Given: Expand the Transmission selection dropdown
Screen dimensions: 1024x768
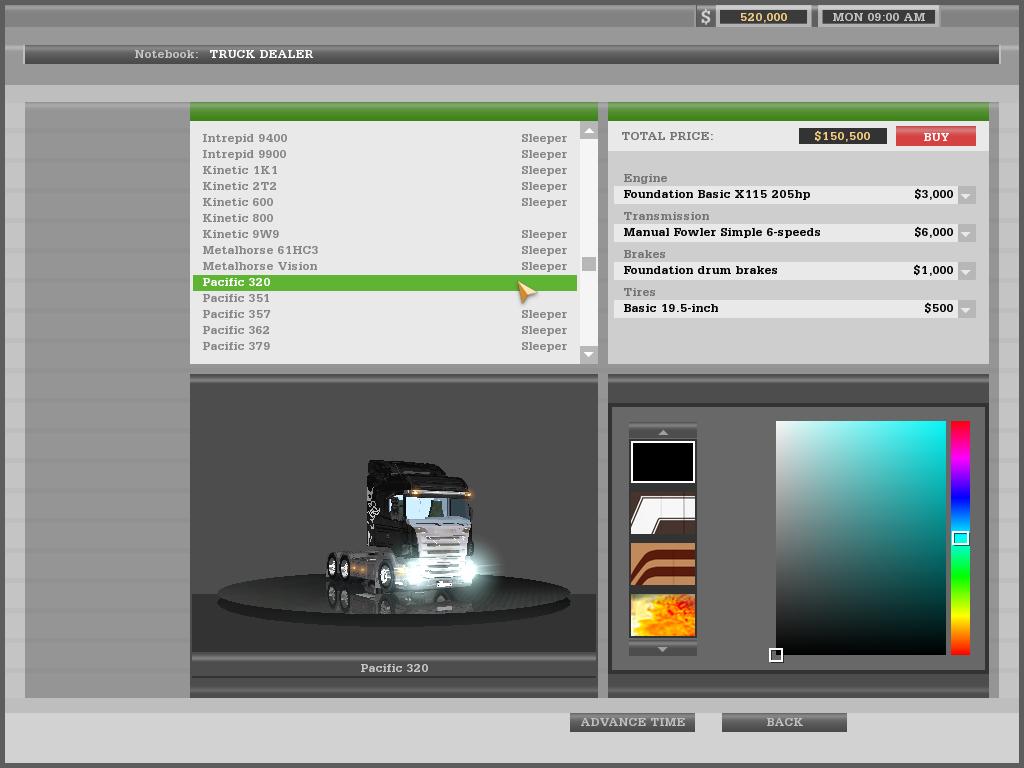Looking at the screenshot, I should coord(966,233).
